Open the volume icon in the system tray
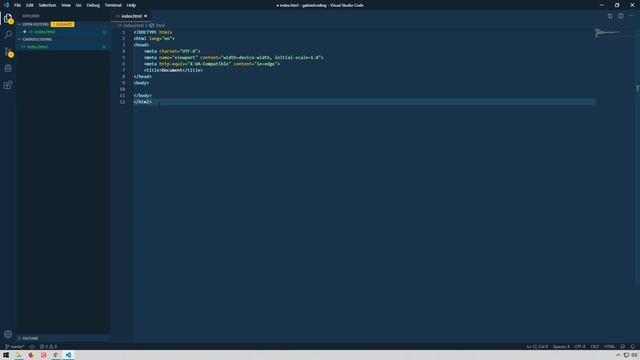This screenshot has width=640, height=360. pyautogui.click(x=634, y=355)
